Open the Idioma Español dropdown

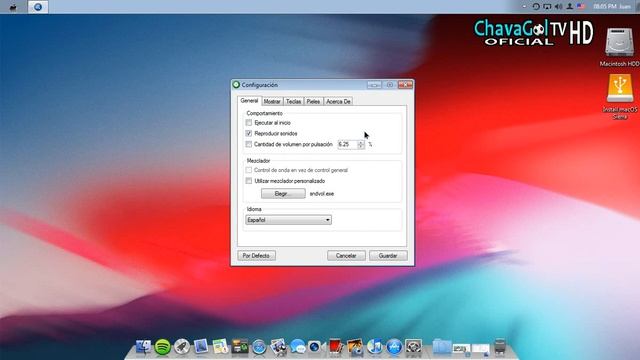288,220
